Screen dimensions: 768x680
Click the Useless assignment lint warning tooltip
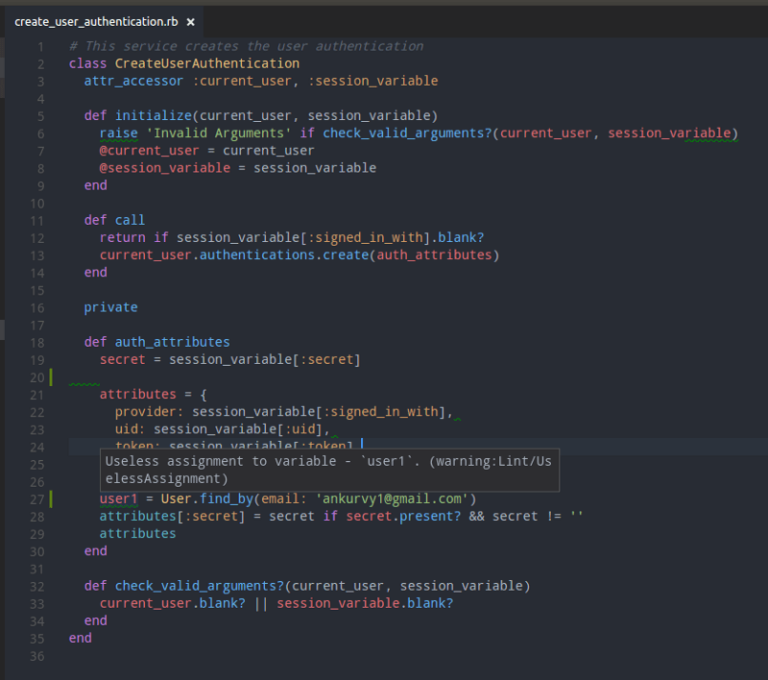(328, 470)
